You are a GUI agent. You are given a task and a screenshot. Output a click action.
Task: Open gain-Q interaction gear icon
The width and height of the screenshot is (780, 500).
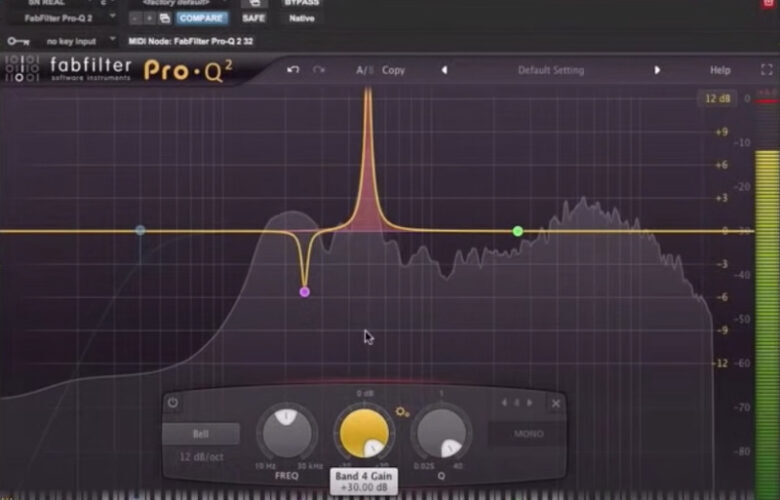[x=402, y=412]
